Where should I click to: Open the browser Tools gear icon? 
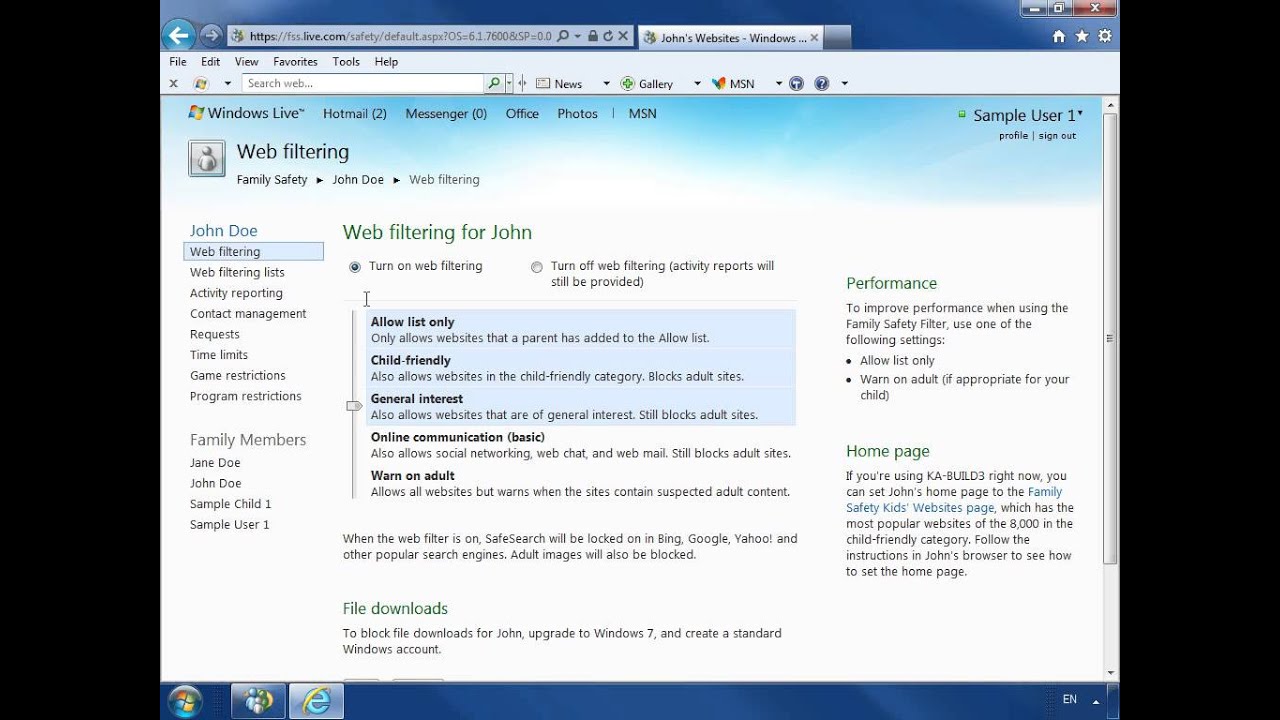tap(1105, 36)
